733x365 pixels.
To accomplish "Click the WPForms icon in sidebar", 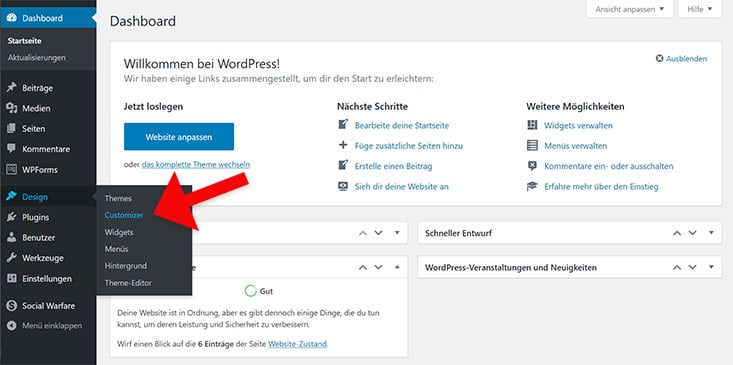I will (12, 170).
